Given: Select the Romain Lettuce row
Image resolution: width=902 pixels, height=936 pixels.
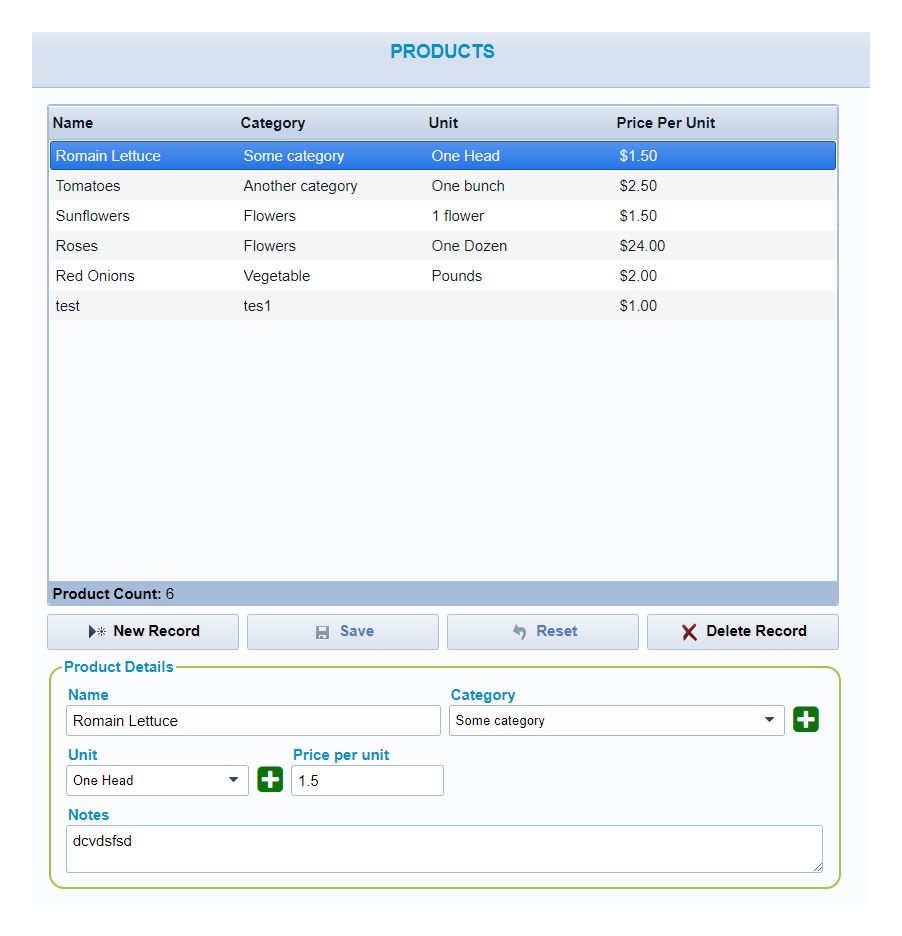Looking at the screenshot, I should (443, 156).
